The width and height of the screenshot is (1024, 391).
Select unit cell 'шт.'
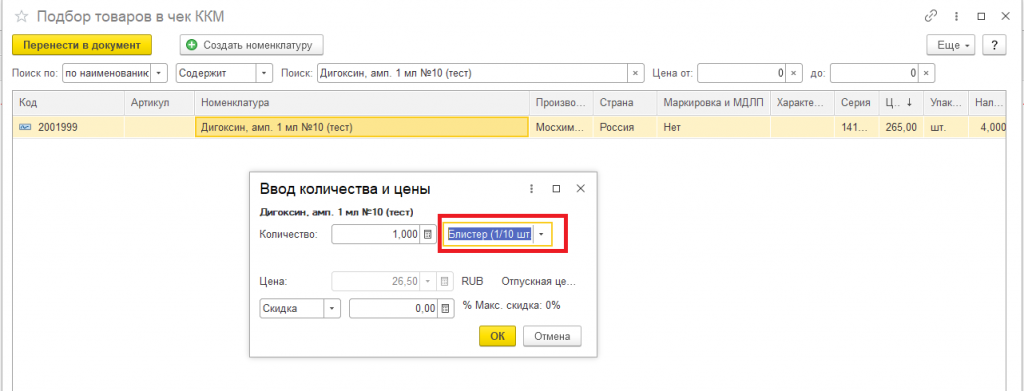coord(945,128)
